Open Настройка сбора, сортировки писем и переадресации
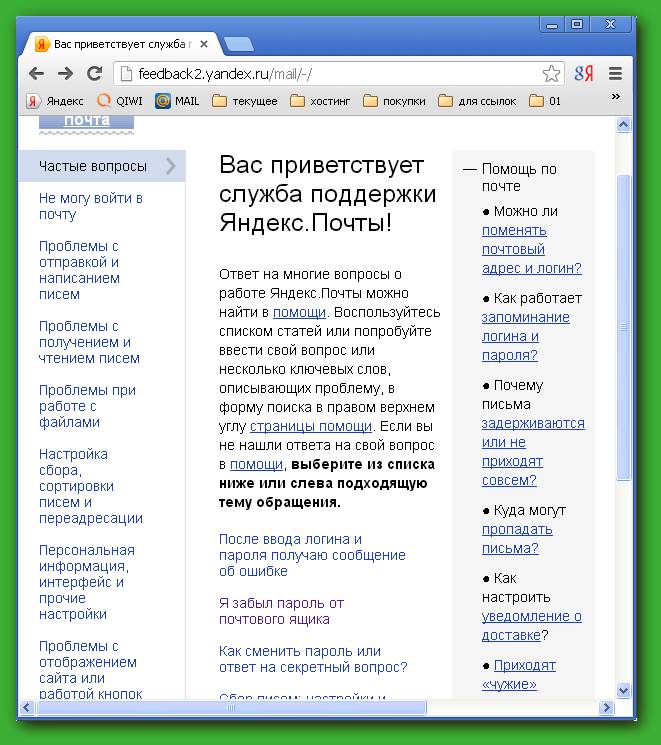The height and width of the screenshot is (745, 661). click(91, 486)
